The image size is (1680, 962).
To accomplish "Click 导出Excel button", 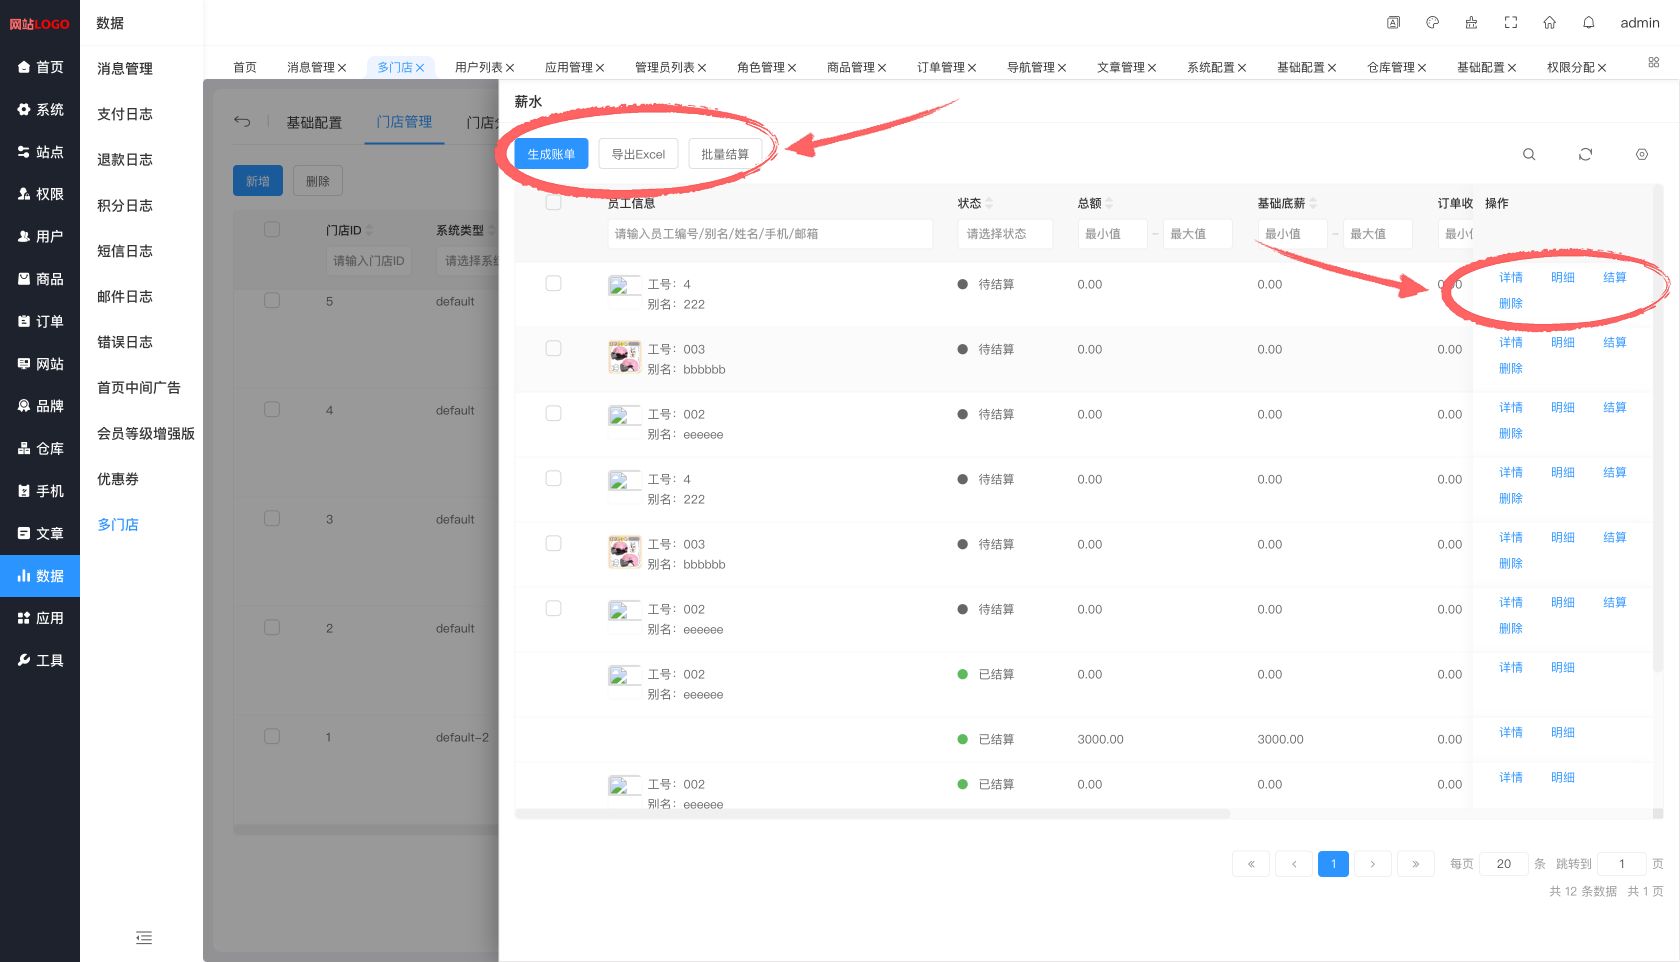I will 638,154.
